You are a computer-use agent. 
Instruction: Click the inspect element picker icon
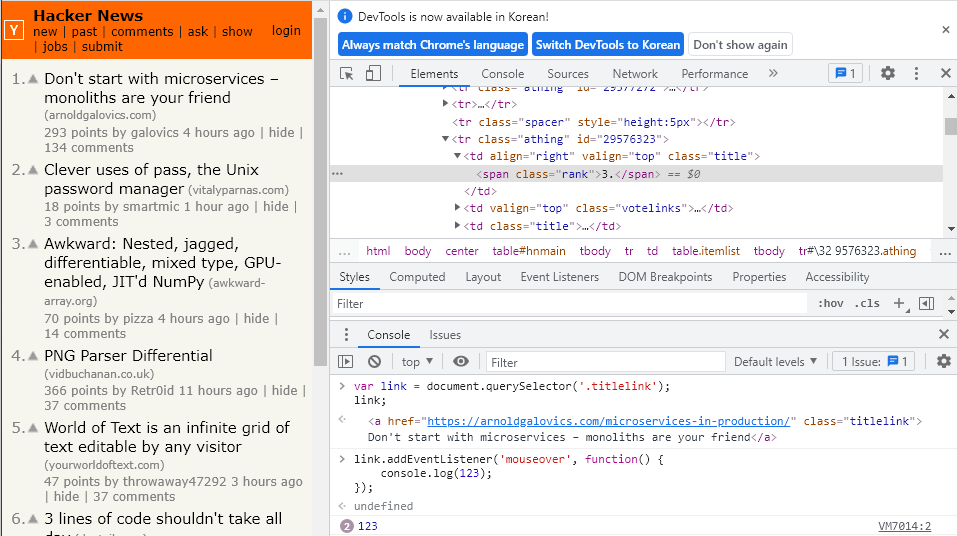point(347,74)
